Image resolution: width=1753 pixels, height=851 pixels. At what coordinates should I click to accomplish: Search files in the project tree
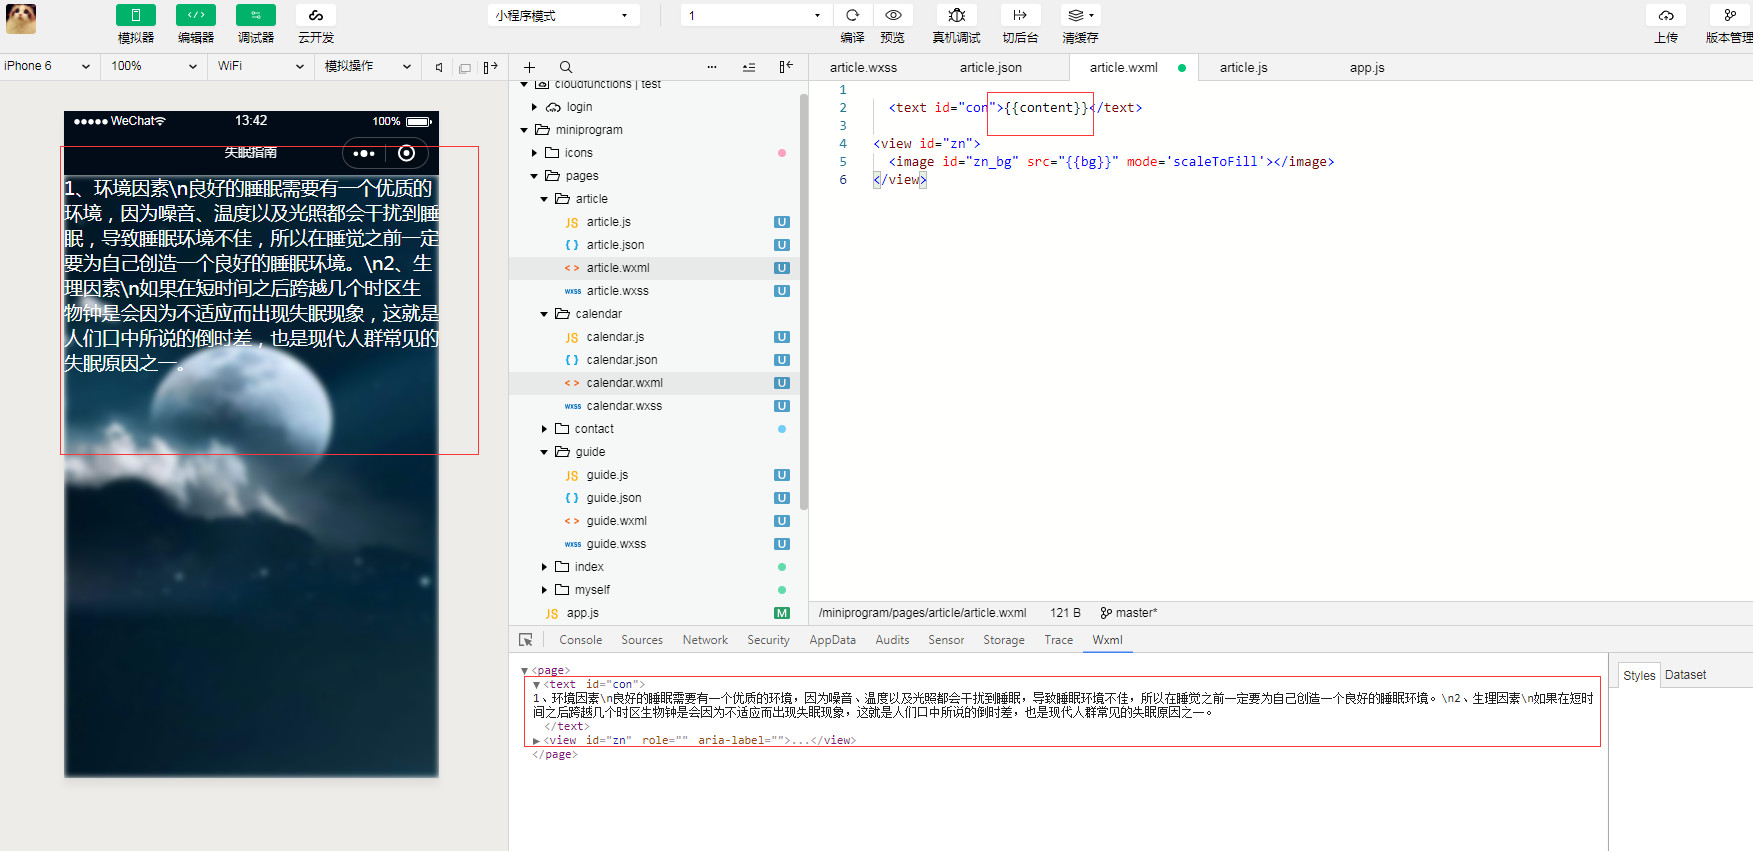(x=566, y=67)
